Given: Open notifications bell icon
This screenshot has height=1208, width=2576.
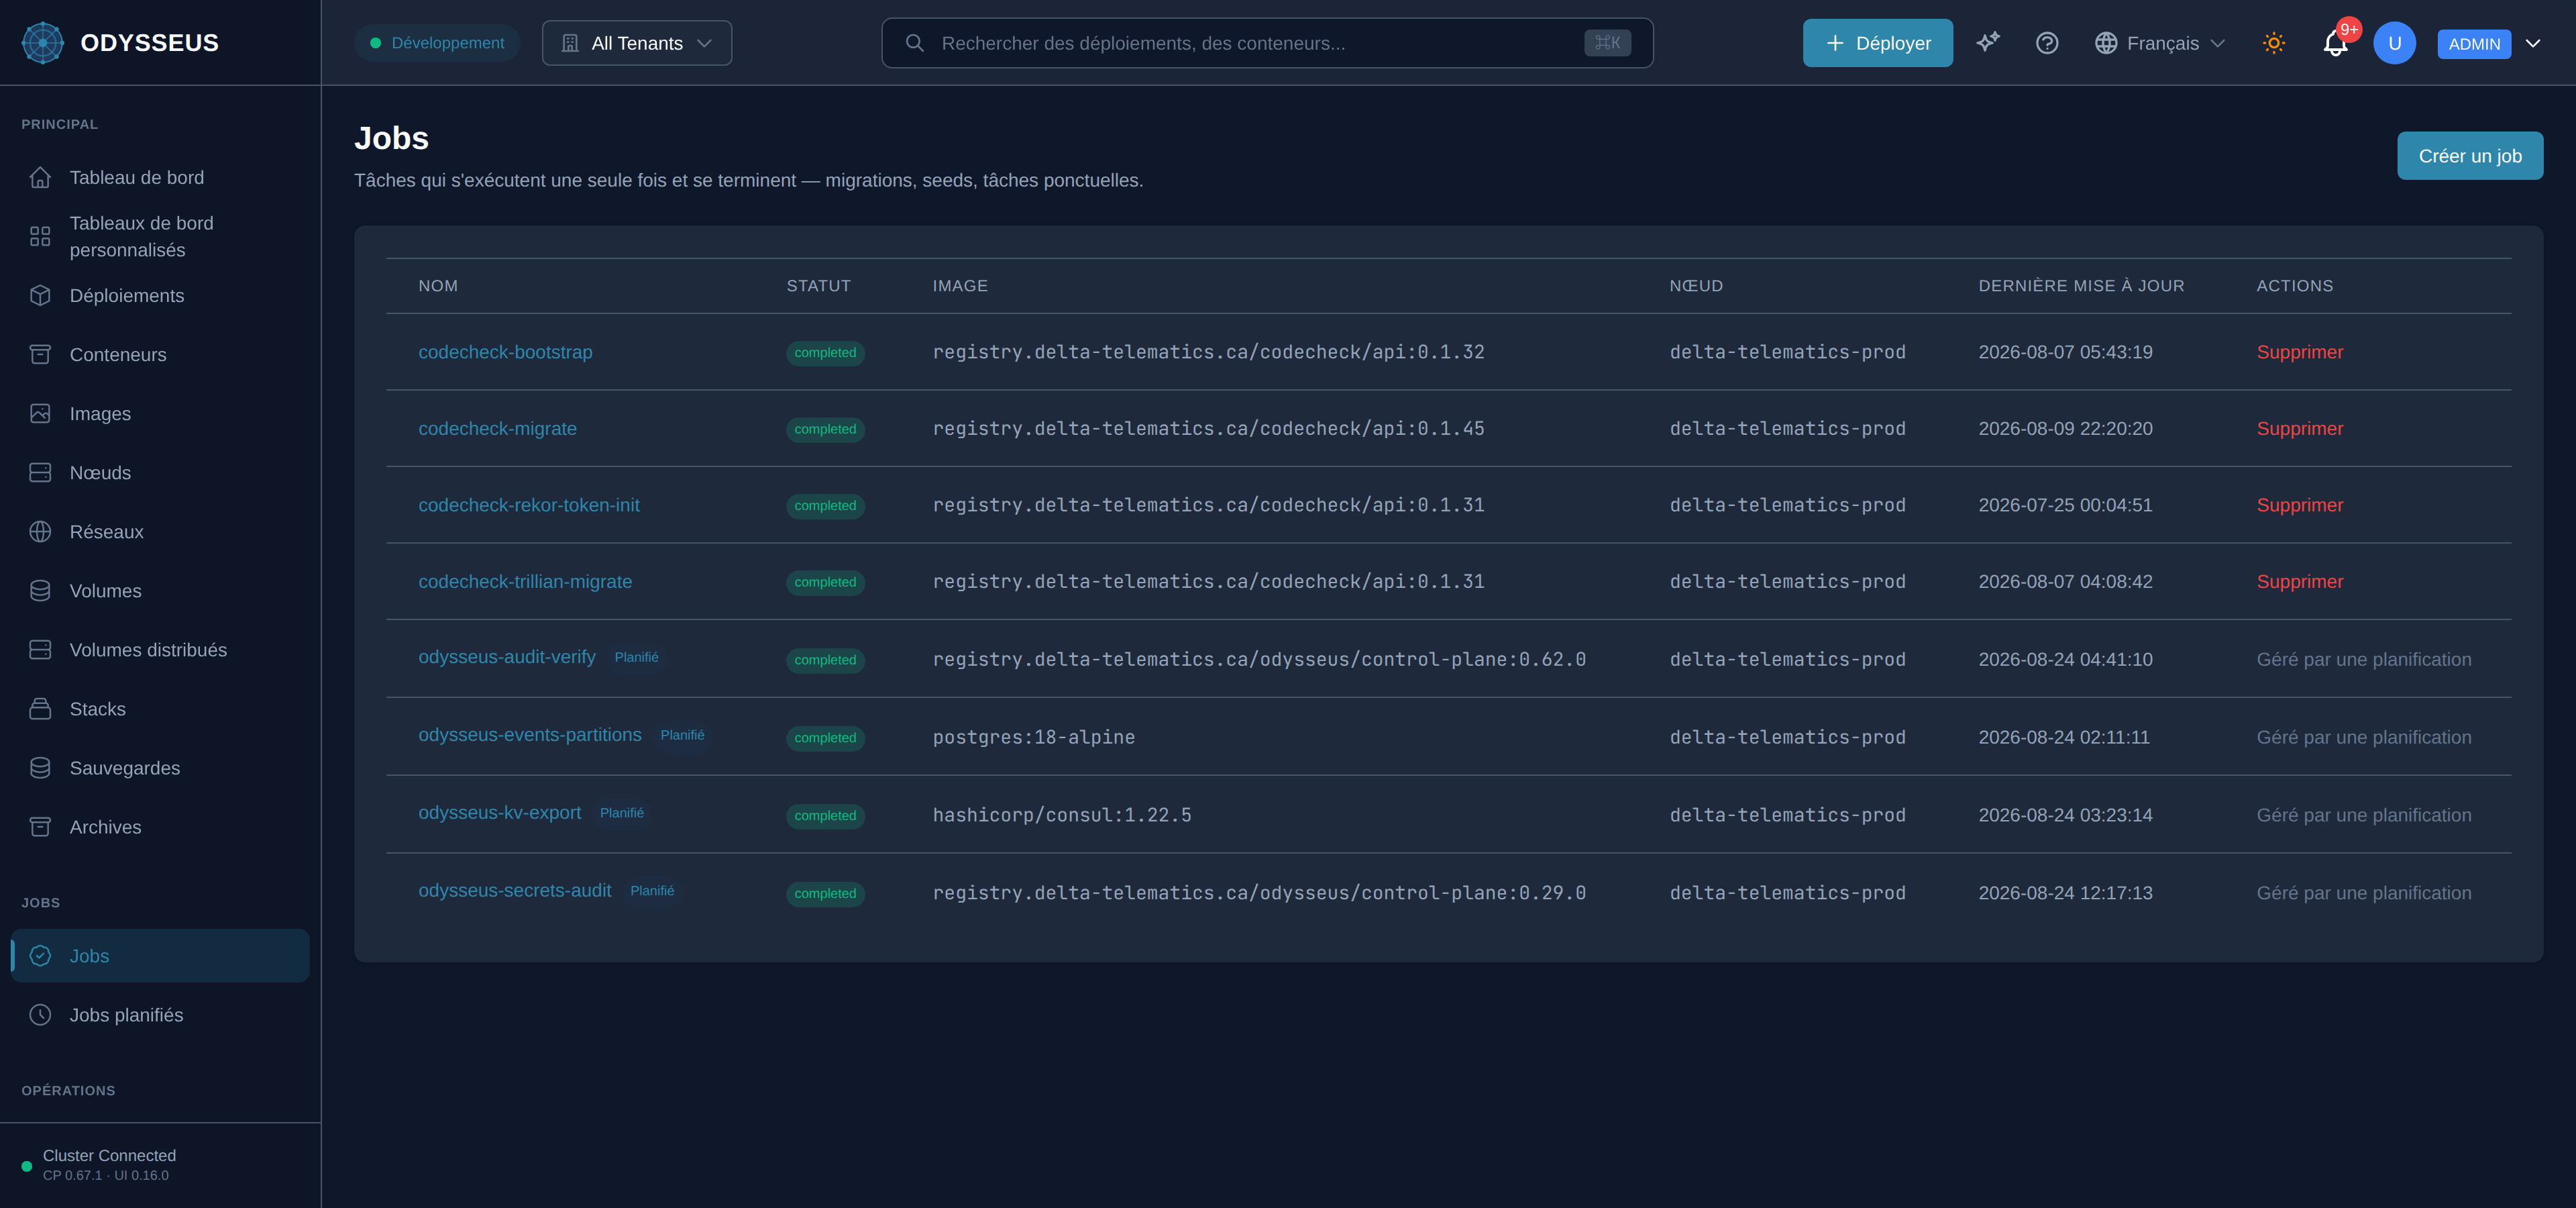Looking at the screenshot, I should pyautogui.click(x=2335, y=43).
